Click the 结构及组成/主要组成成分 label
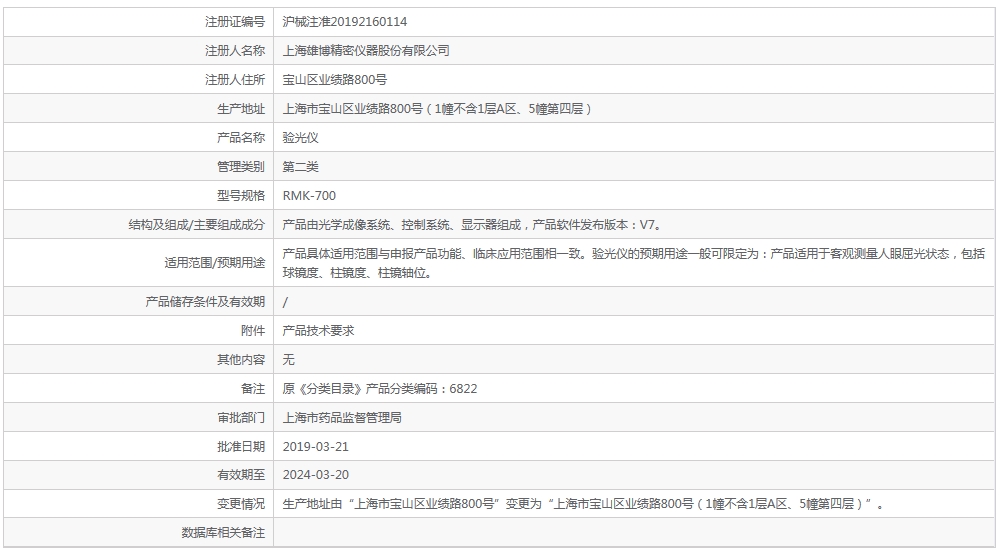Viewport: 1007px width, 555px height. pyautogui.click(x=197, y=225)
